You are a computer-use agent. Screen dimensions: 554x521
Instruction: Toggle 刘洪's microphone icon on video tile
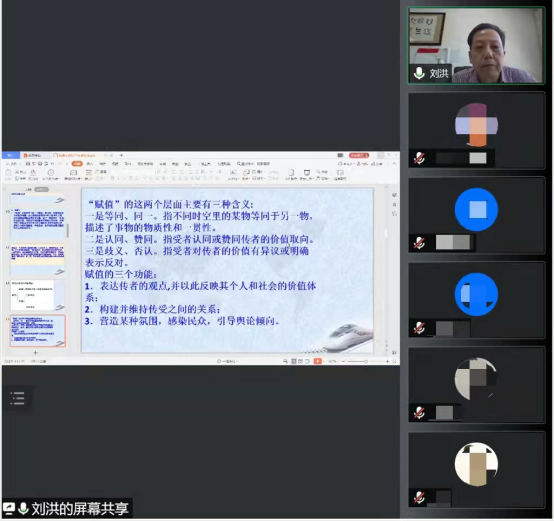click(x=419, y=73)
